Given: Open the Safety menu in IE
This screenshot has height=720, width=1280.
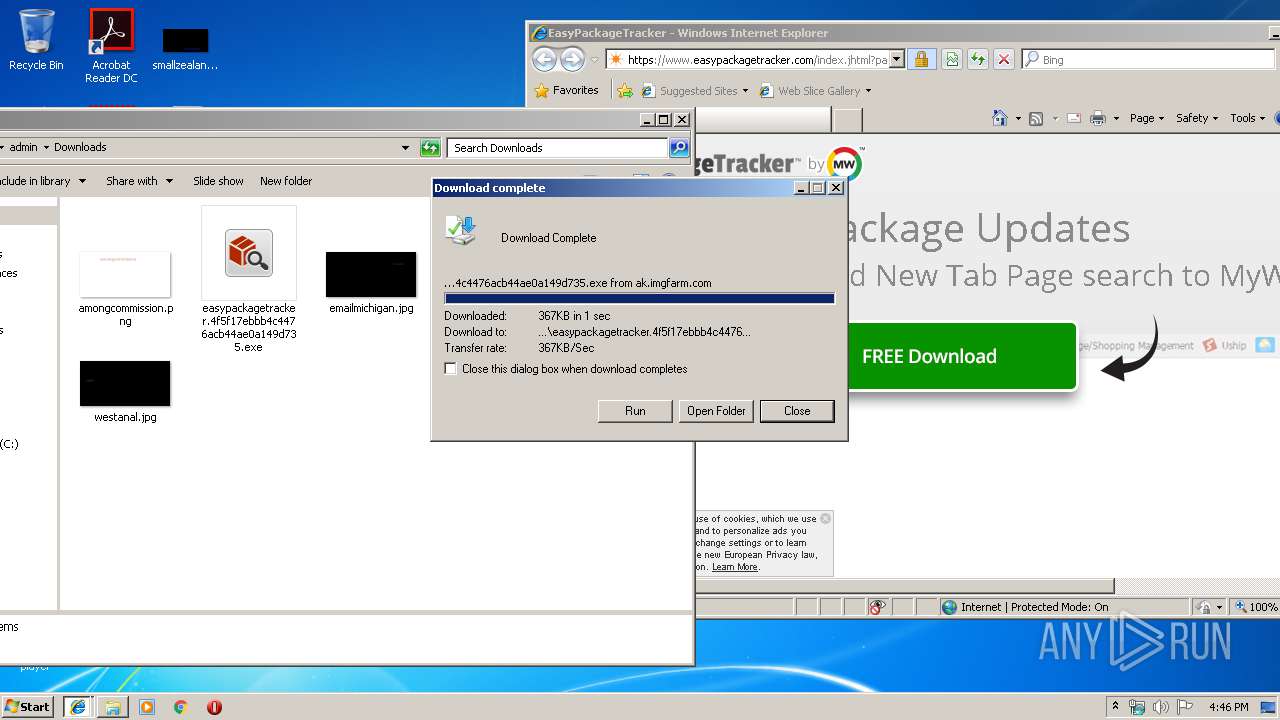Looking at the screenshot, I should pyautogui.click(x=1197, y=118).
